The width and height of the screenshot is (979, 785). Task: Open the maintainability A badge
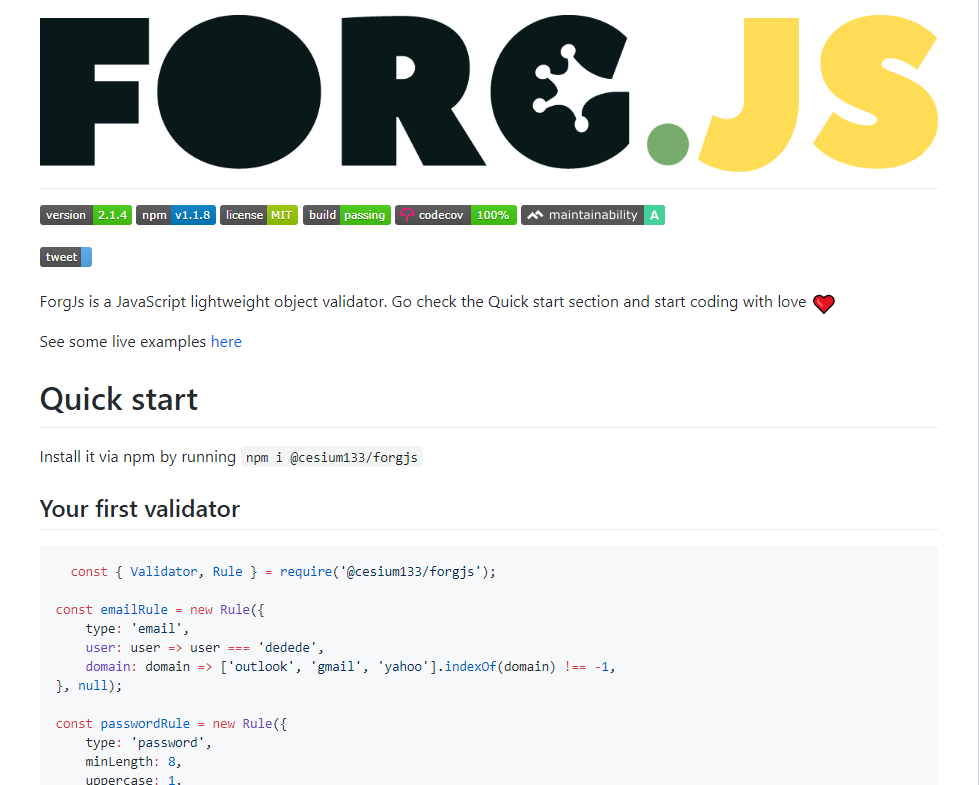[x=593, y=215]
